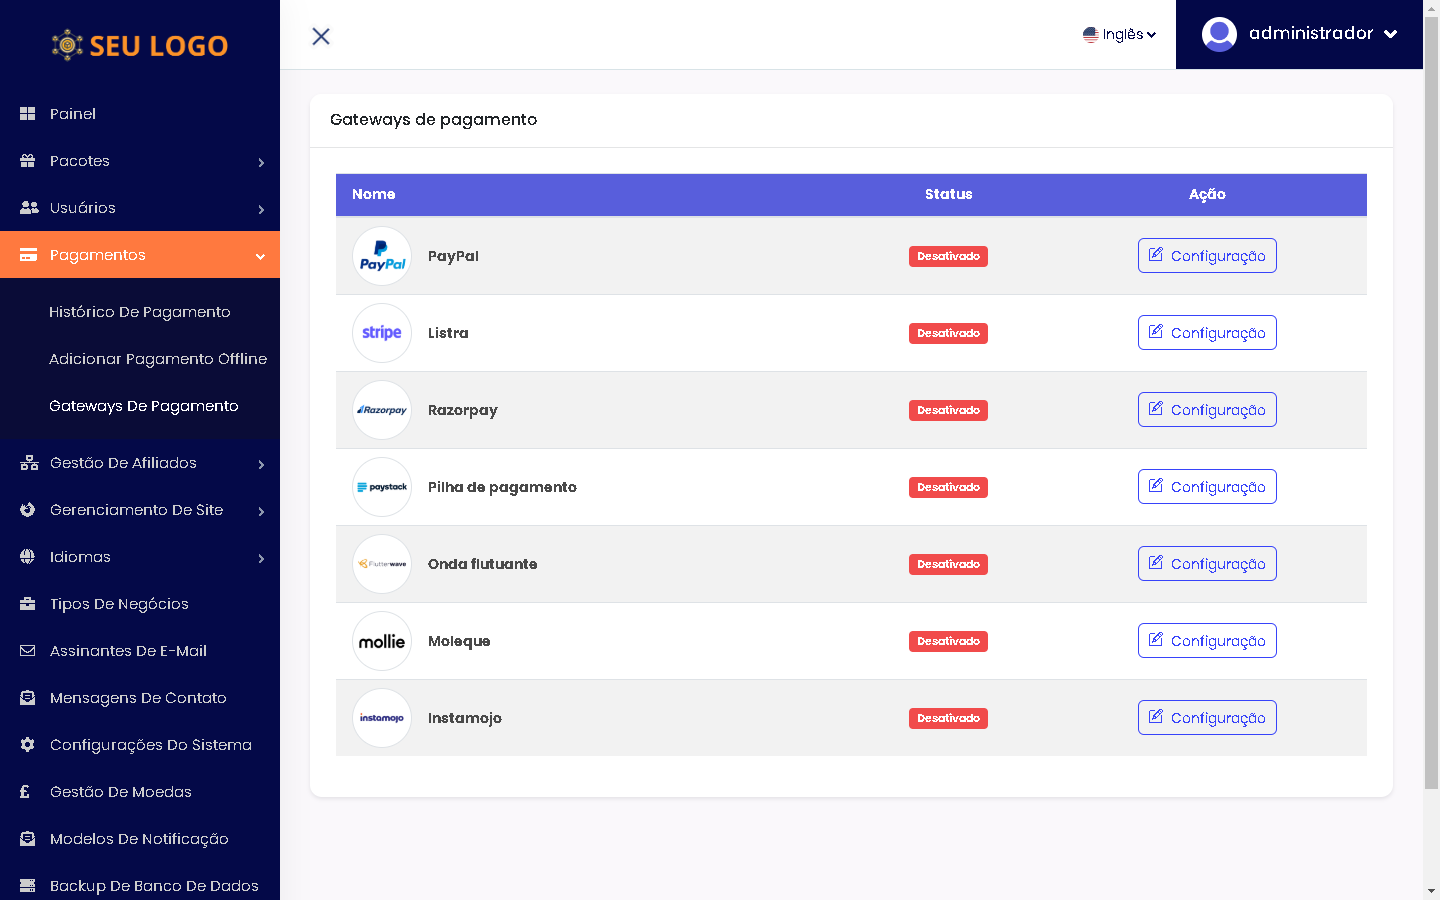Screen dimensions: 1440x900
Task: Open the Inglês language dropdown
Action: [1119, 35]
